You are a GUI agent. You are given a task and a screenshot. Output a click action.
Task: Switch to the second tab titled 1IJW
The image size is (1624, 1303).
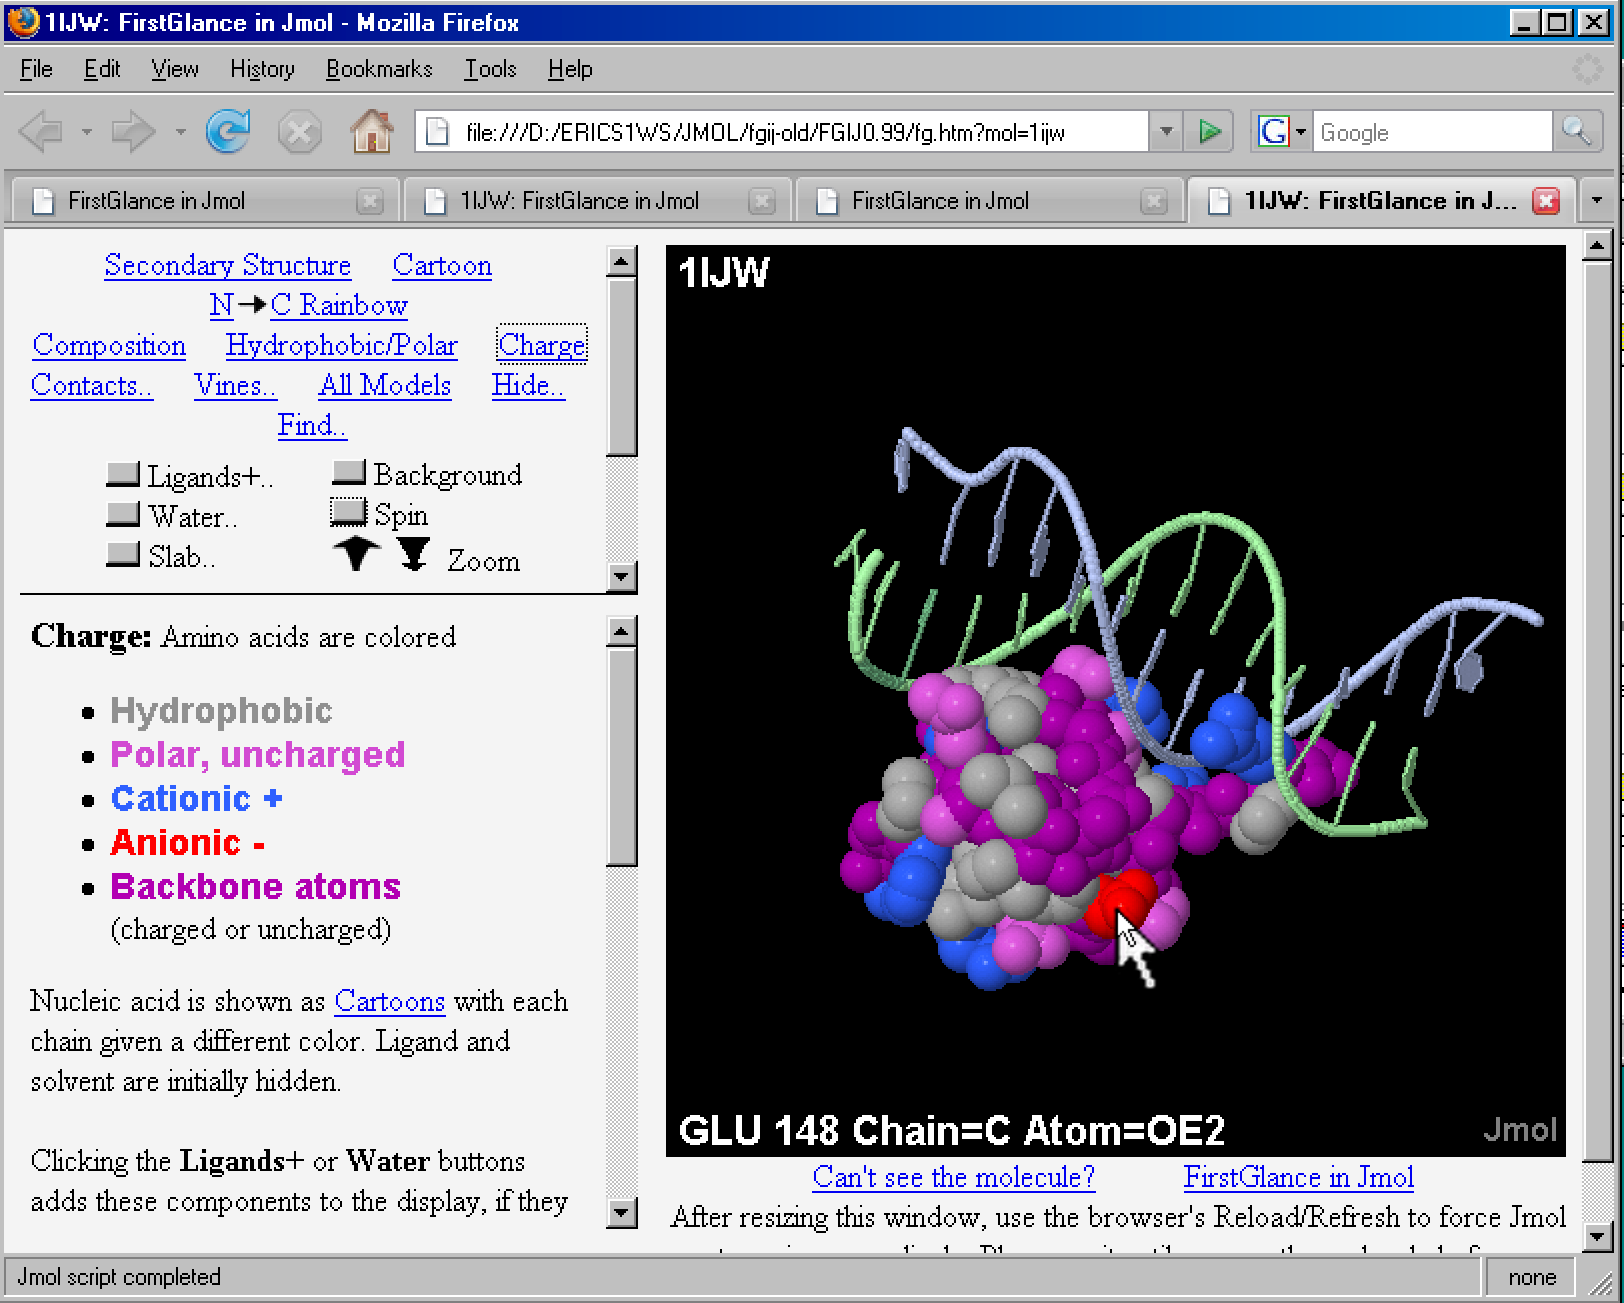tap(597, 201)
